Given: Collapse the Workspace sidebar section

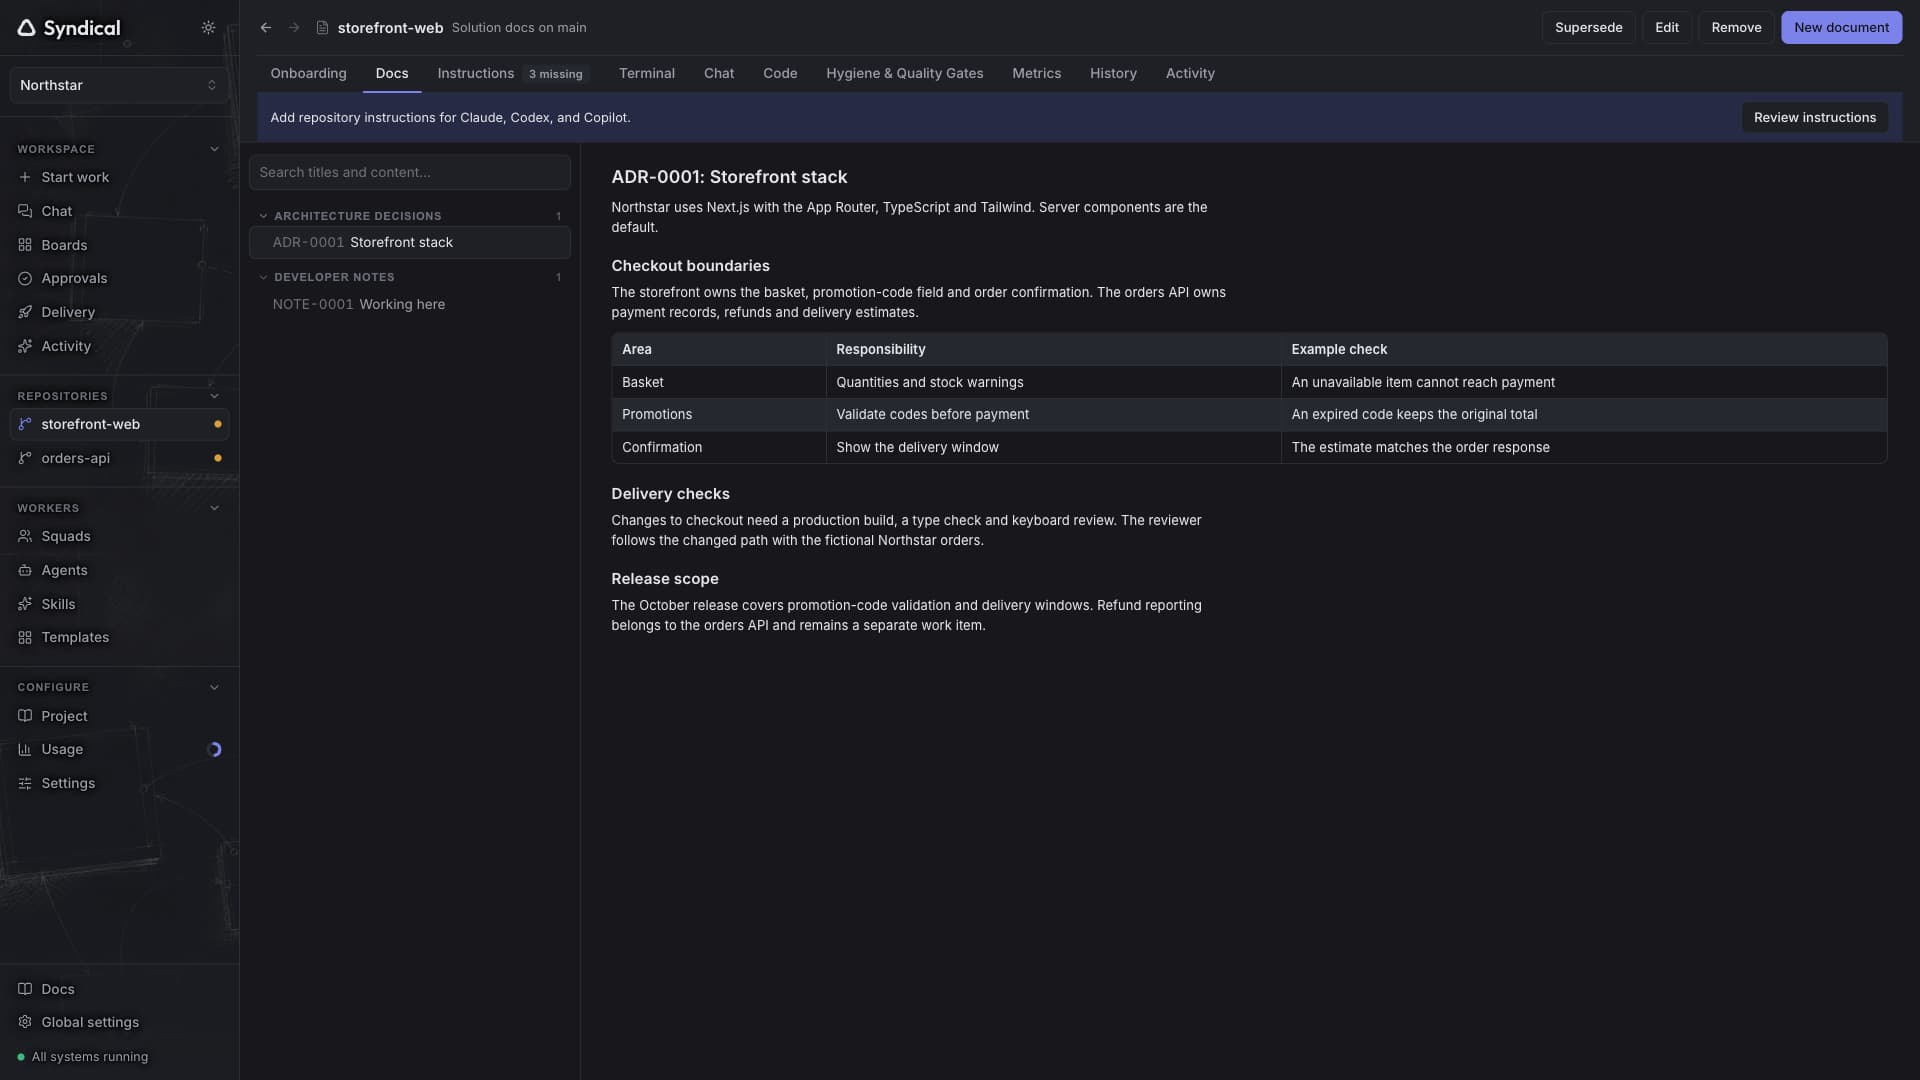Looking at the screenshot, I should coord(214,150).
